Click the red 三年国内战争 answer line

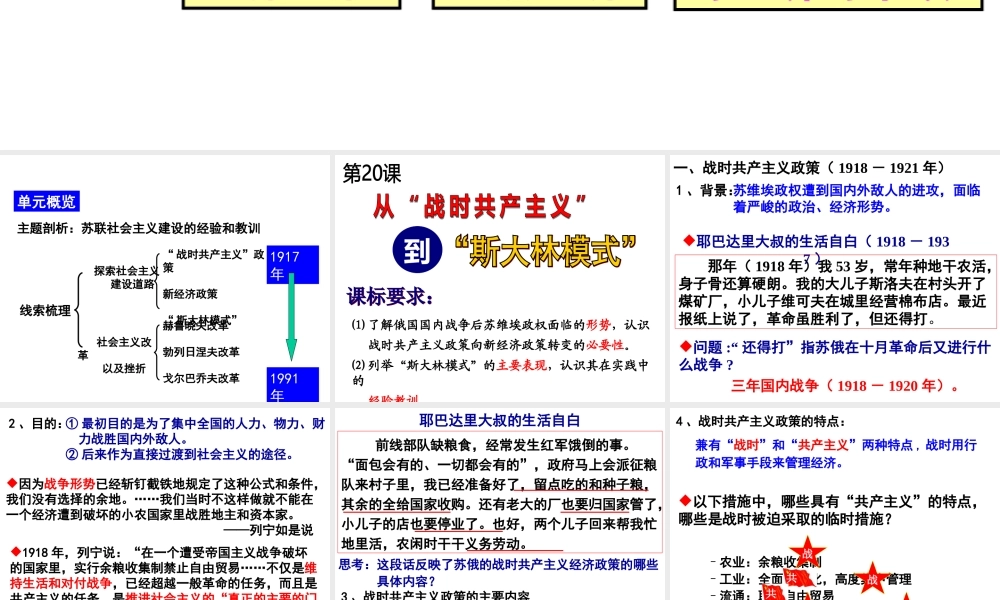(x=844, y=386)
